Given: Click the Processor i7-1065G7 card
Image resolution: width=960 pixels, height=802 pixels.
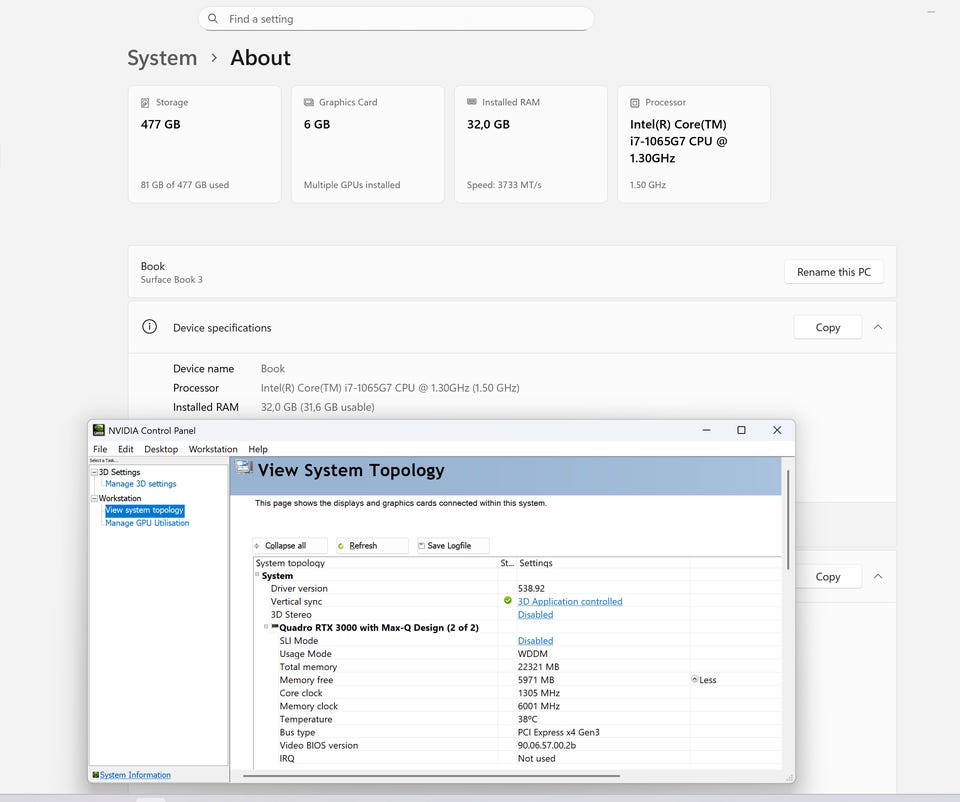Looking at the screenshot, I should (694, 144).
